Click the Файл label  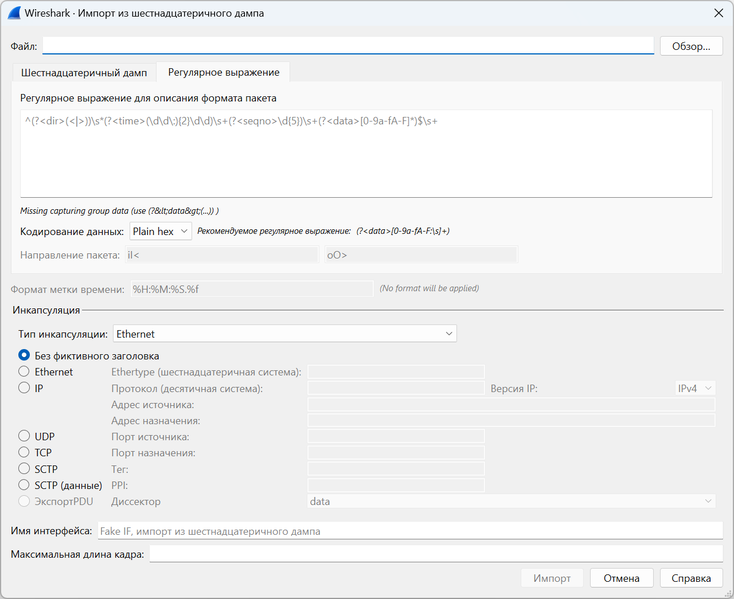coord(23,46)
